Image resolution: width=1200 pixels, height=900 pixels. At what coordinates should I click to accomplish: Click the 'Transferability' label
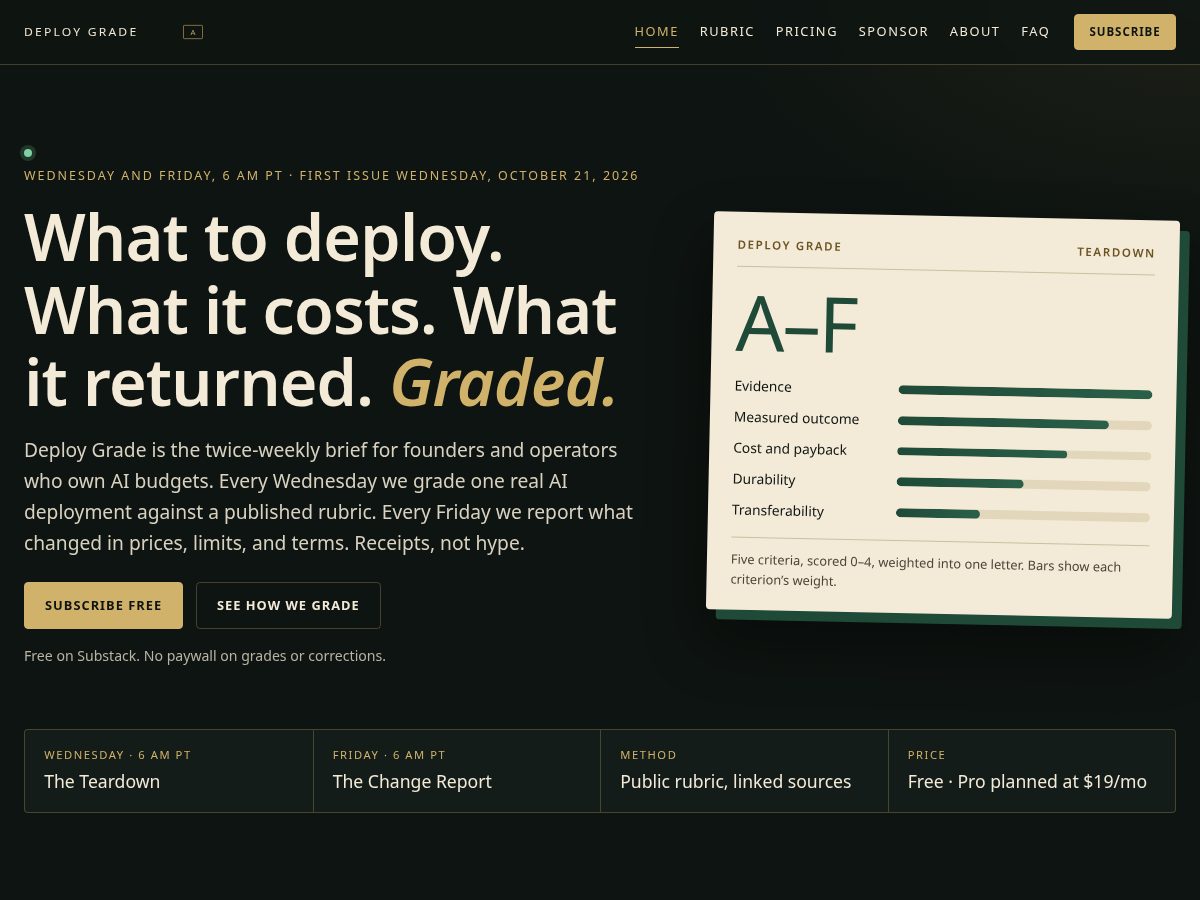(778, 510)
